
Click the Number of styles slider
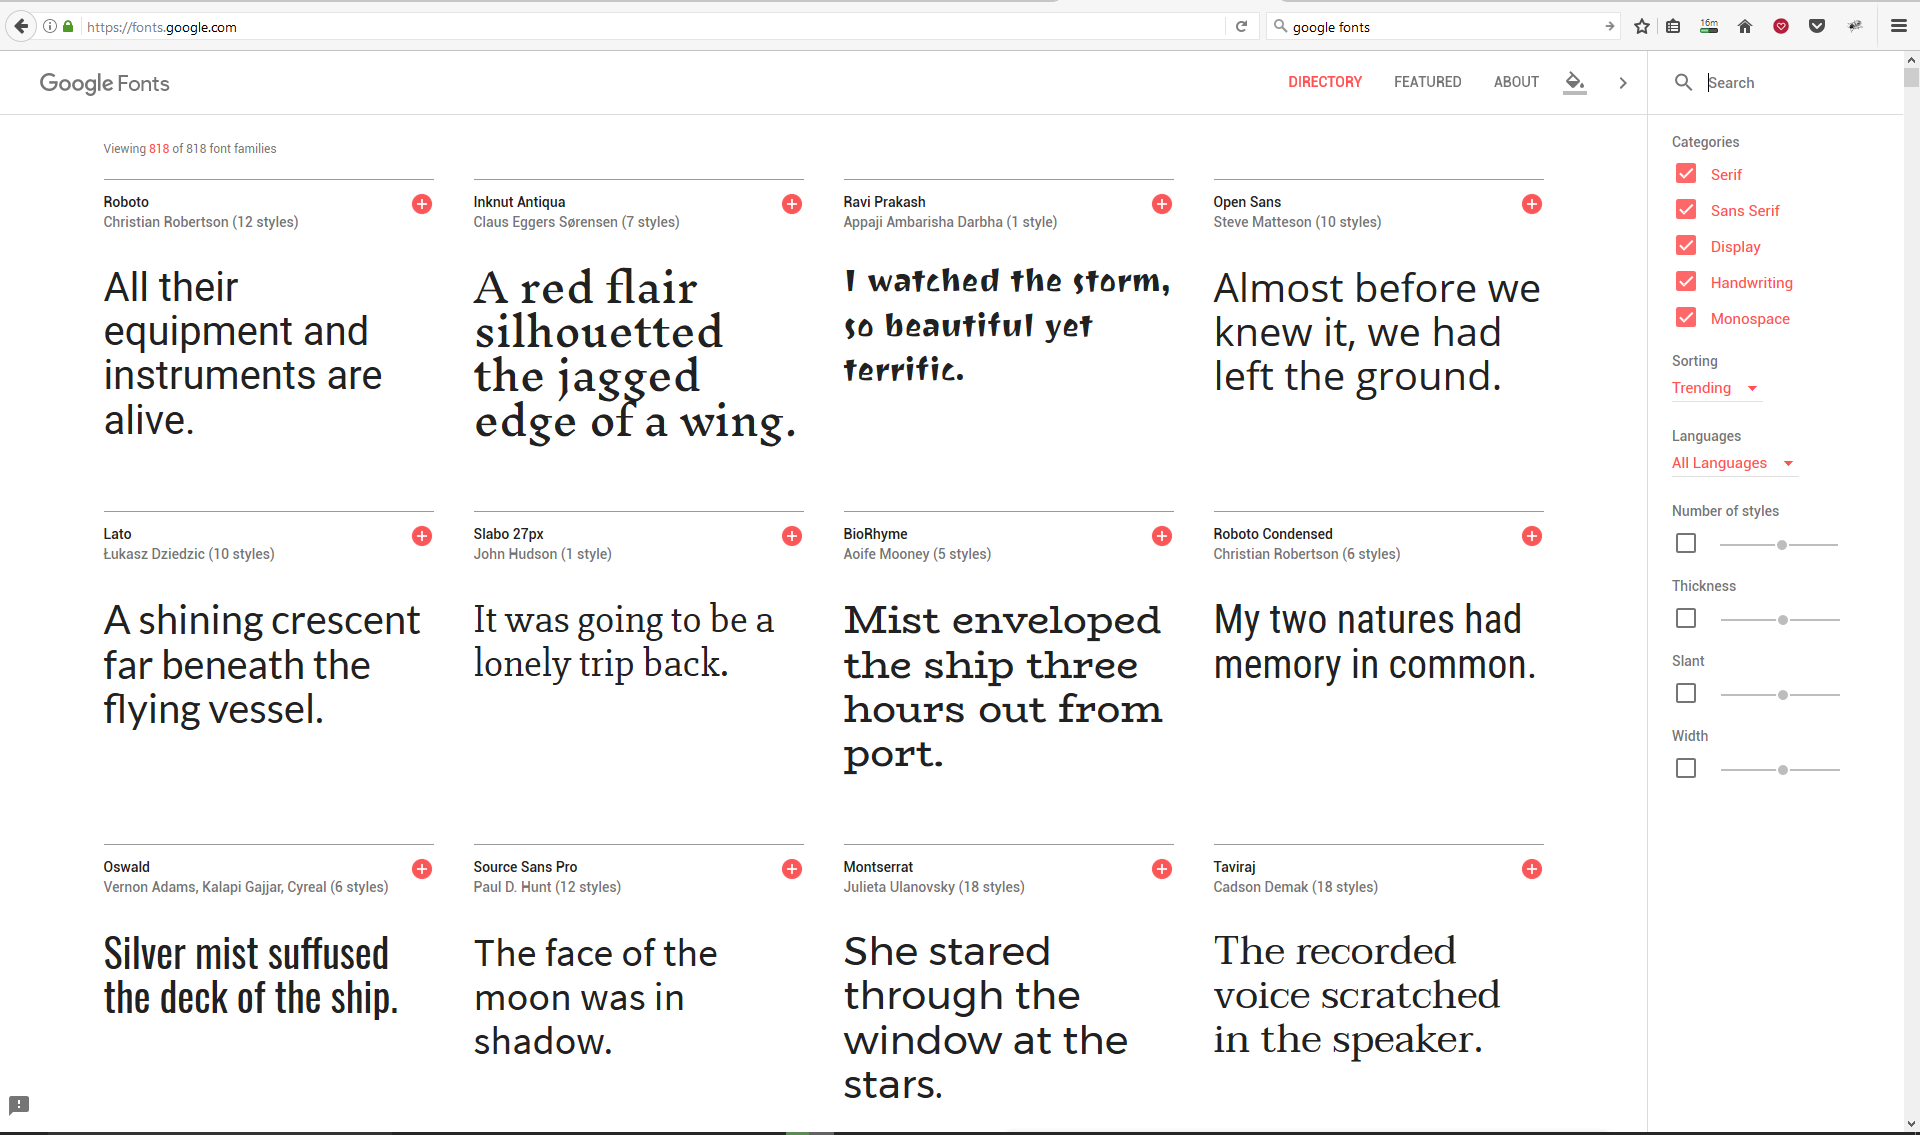[x=1779, y=545]
